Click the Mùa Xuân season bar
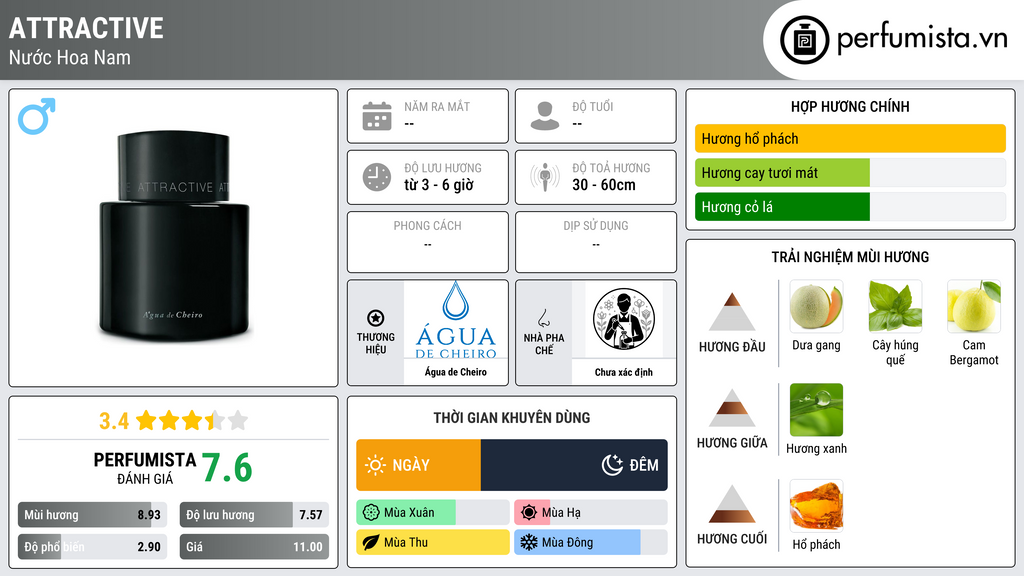This screenshot has width=1024, height=576. click(x=432, y=513)
